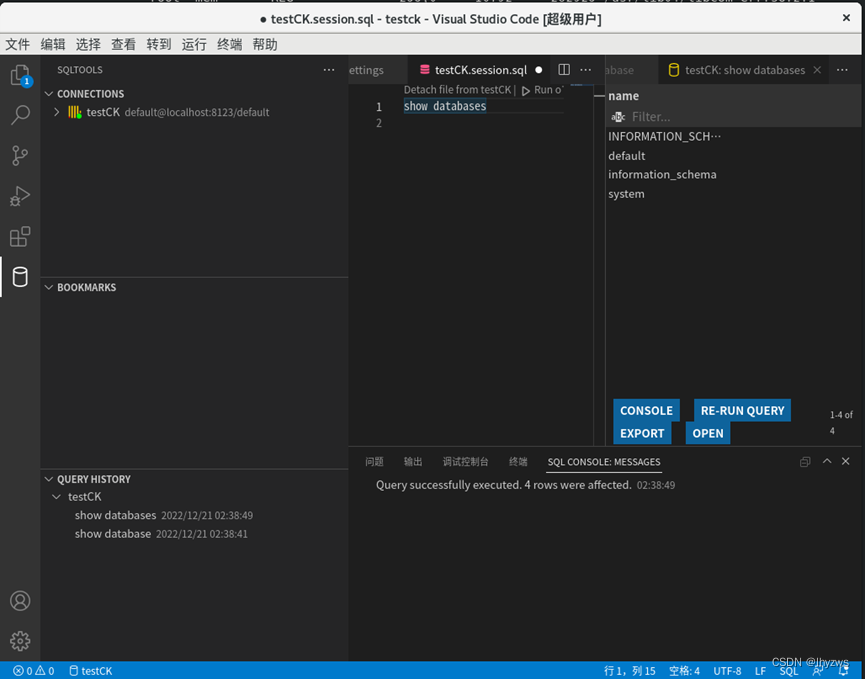Open the 查看 menu
The height and width of the screenshot is (679, 865).
click(x=124, y=45)
